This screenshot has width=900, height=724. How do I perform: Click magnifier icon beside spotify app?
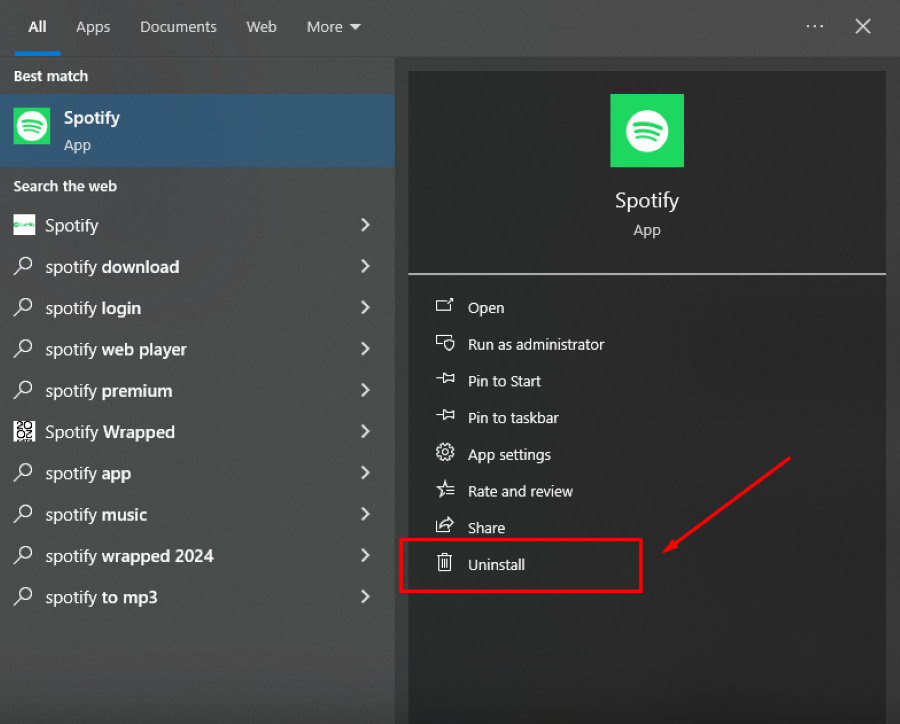tap(23, 473)
